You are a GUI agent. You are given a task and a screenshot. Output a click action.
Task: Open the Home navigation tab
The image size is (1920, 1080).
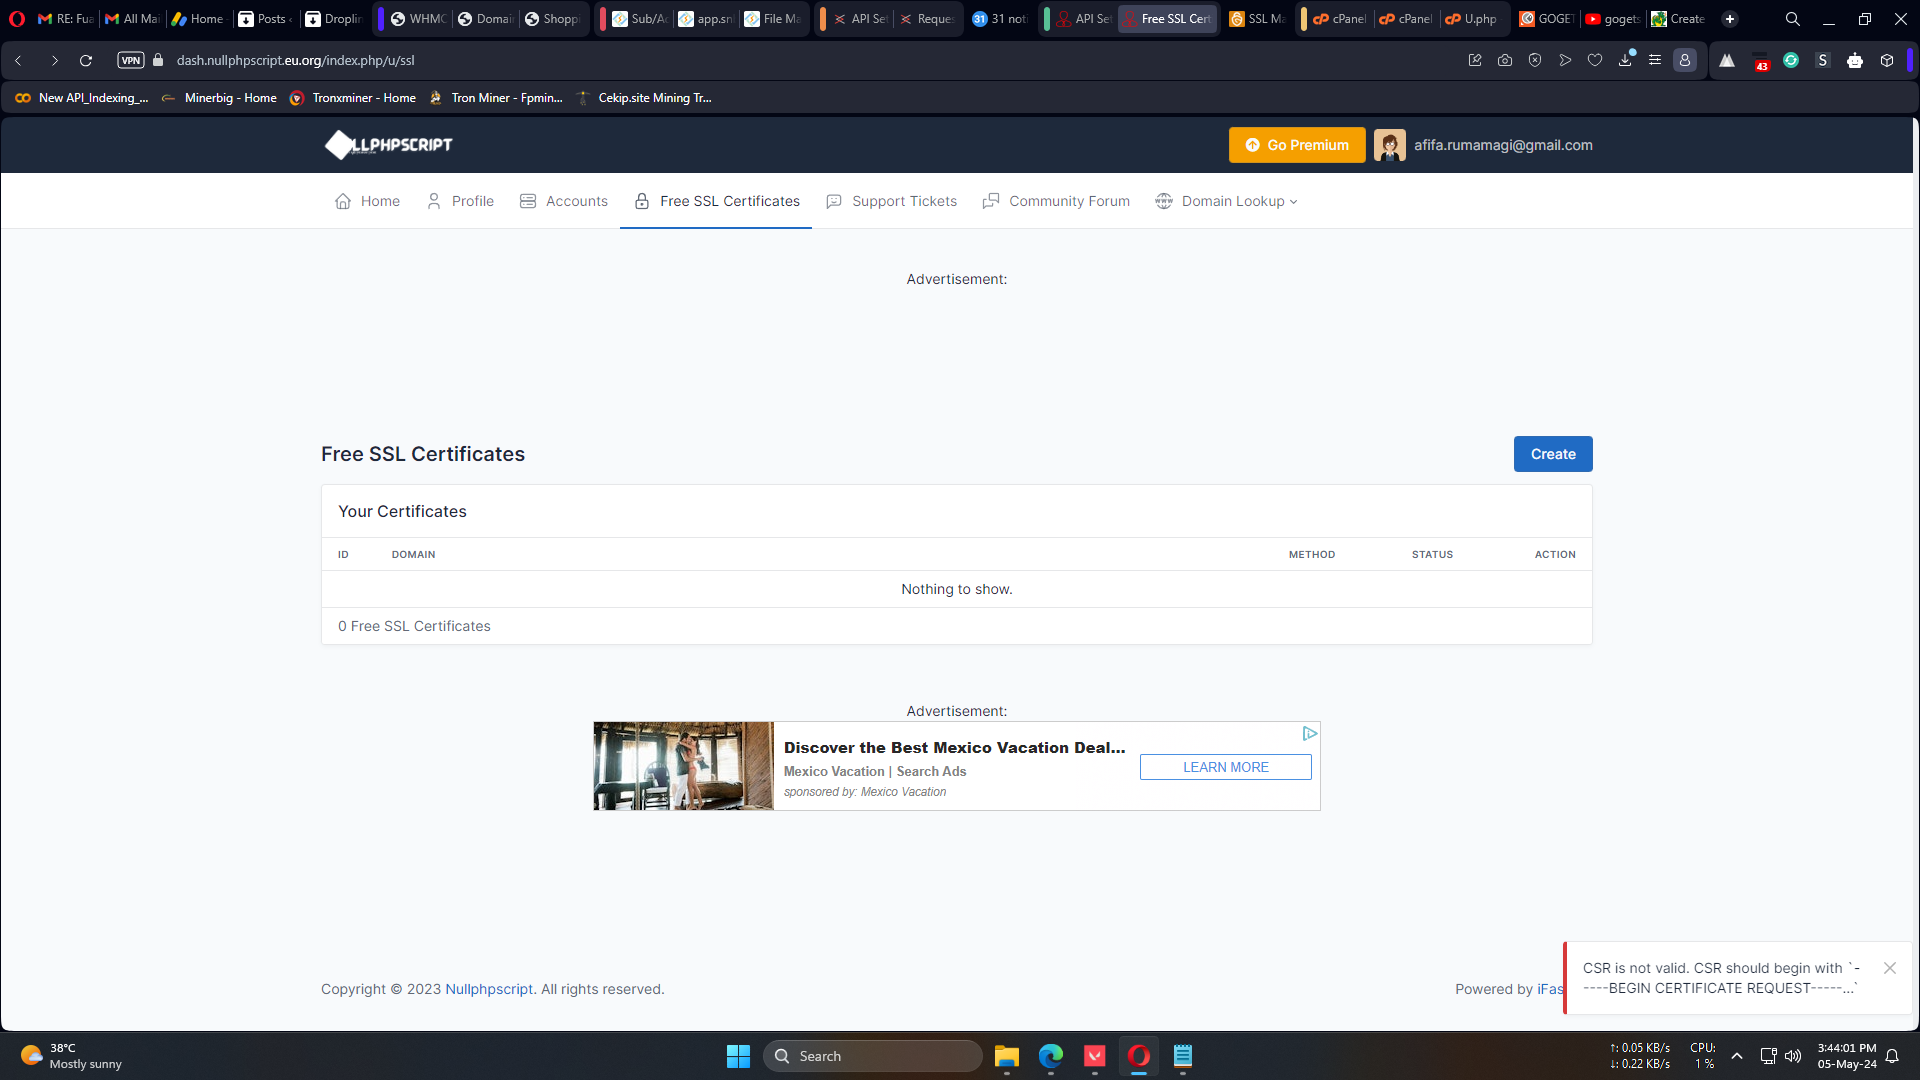tap(367, 201)
